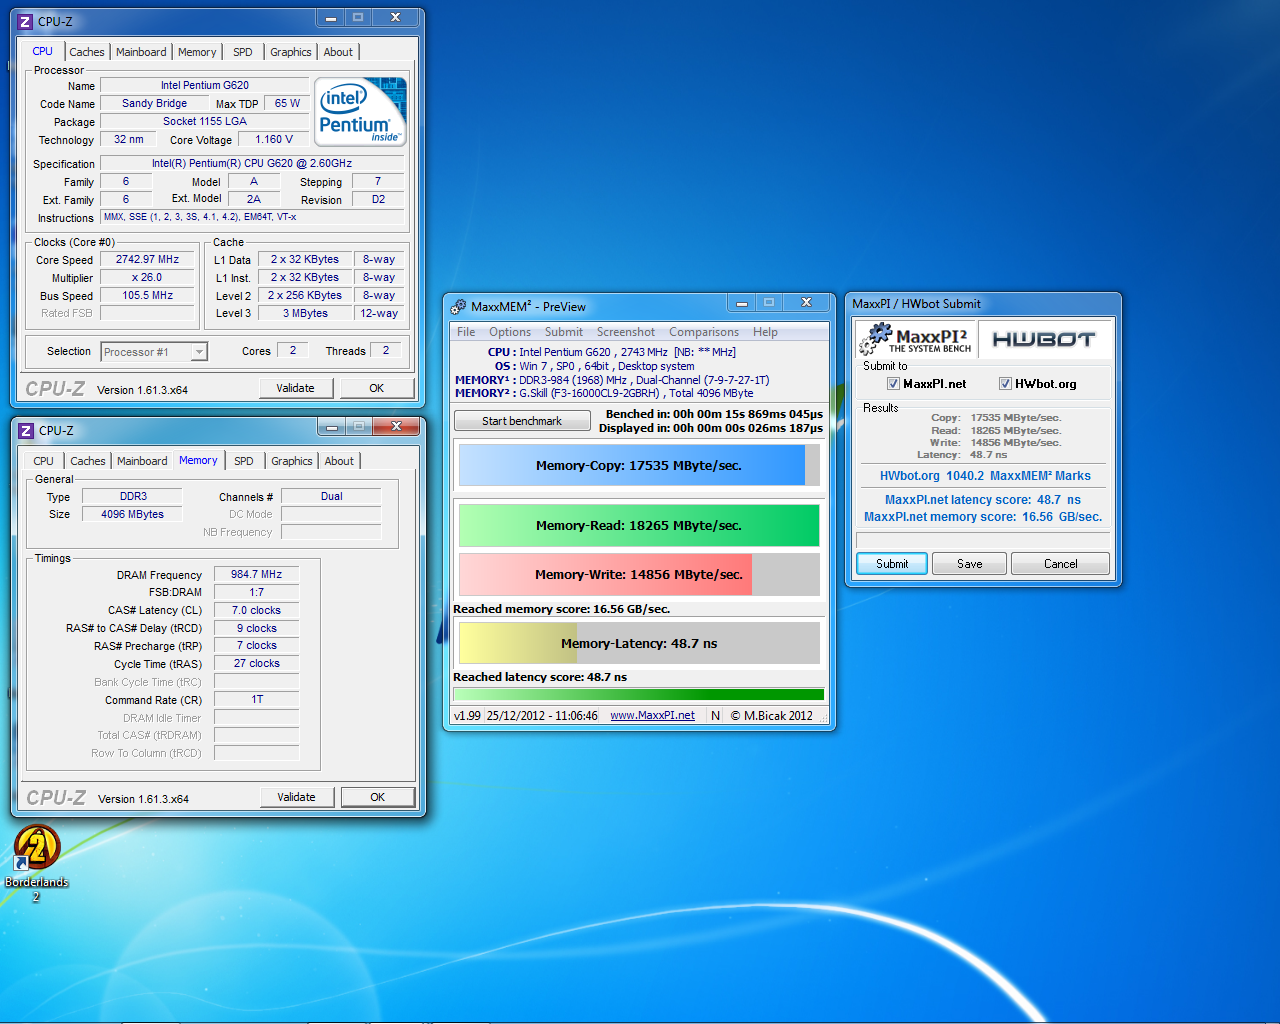Screen dimensions: 1280x1024
Task: Open About tab in bottom CPU-Z window
Action: pos(339,461)
